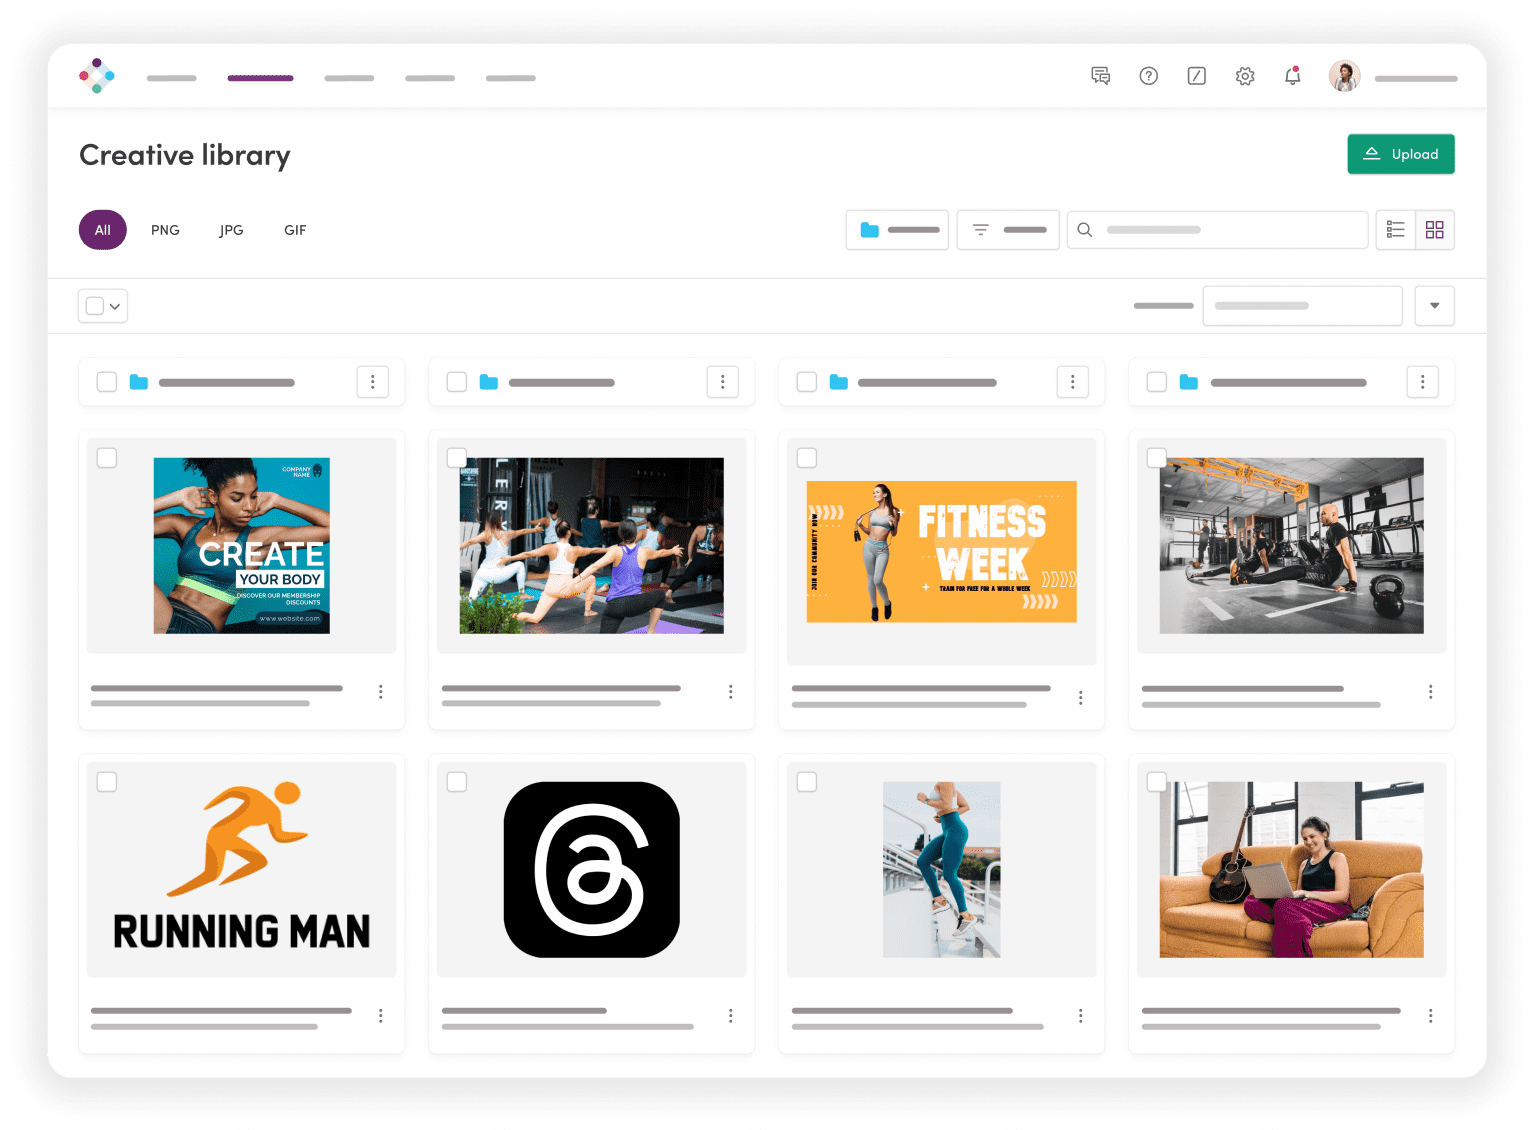This screenshot has width=1535, height=1130.
Task: Expand the caret dropdown beside sort field
Action: pyautogui.click(x=1434, y=306)
